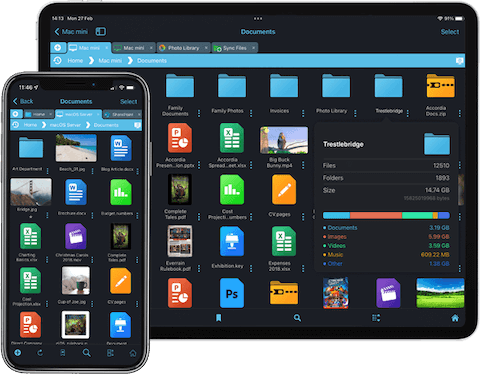Open the three-dot menu for Invoices

(x=303, y=113)
